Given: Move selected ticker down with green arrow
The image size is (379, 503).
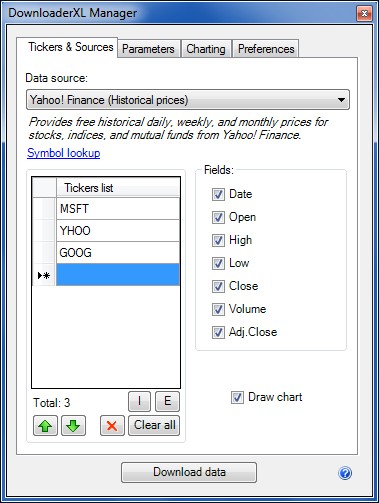Looking at the screenshot, I should 73,426.
